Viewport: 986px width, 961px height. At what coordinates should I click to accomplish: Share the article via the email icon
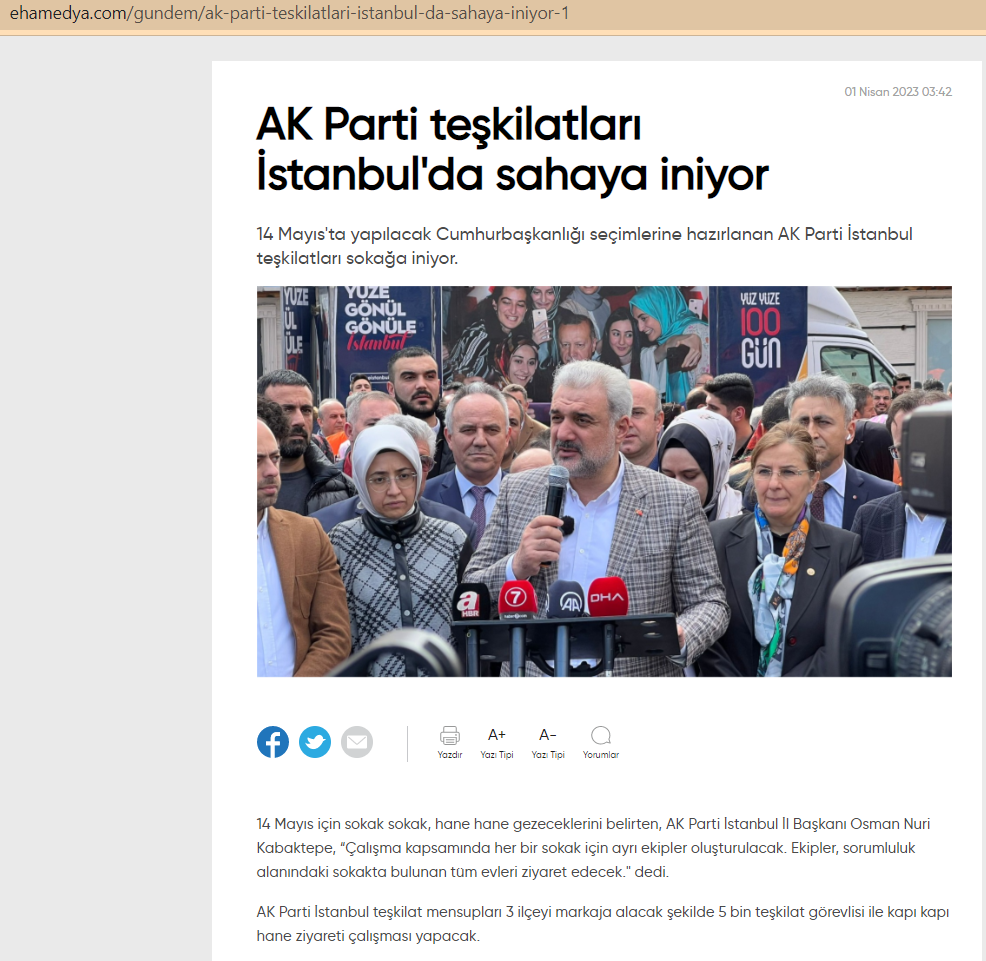coord(357,742)
